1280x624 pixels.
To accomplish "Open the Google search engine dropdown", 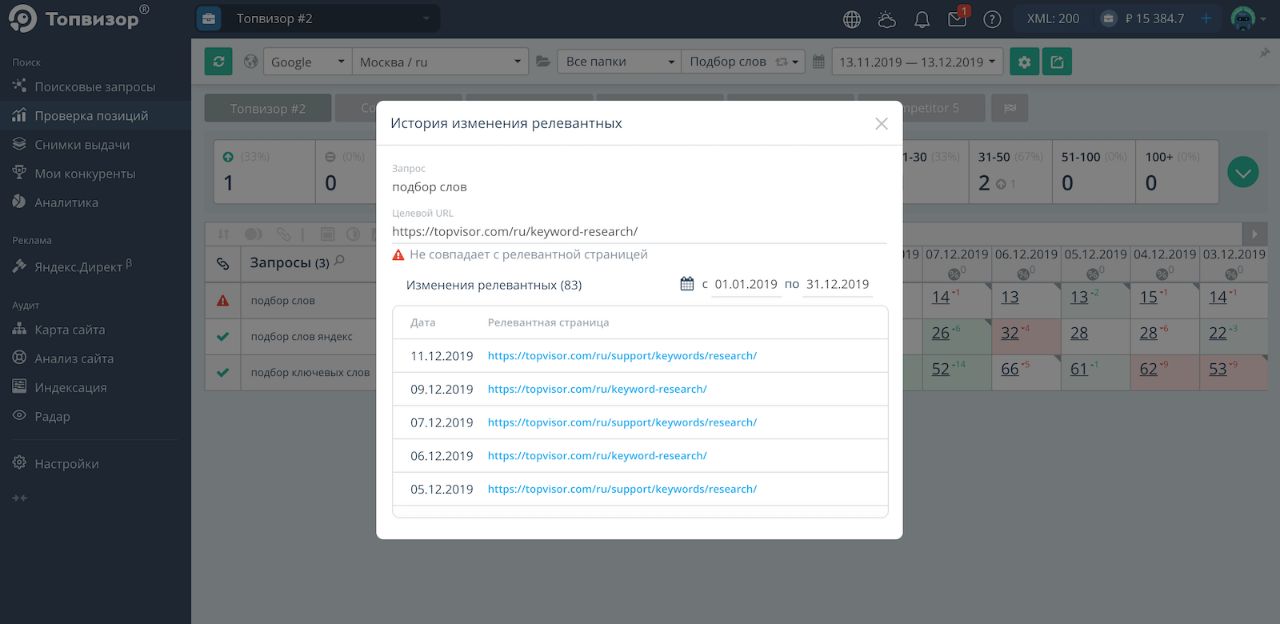I will click(308, 62).
